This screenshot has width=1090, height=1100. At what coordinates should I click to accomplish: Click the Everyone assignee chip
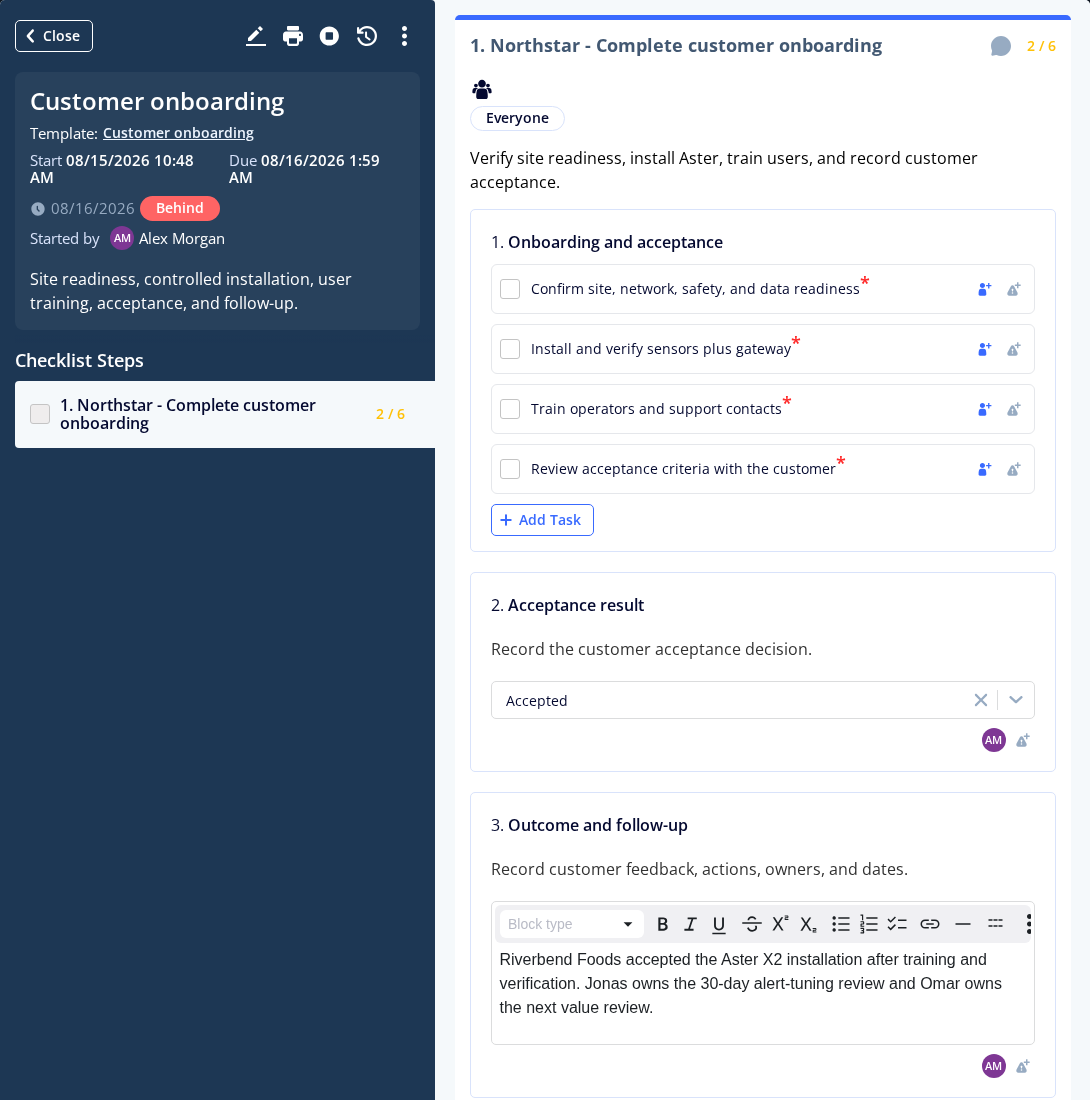point(517,118)
